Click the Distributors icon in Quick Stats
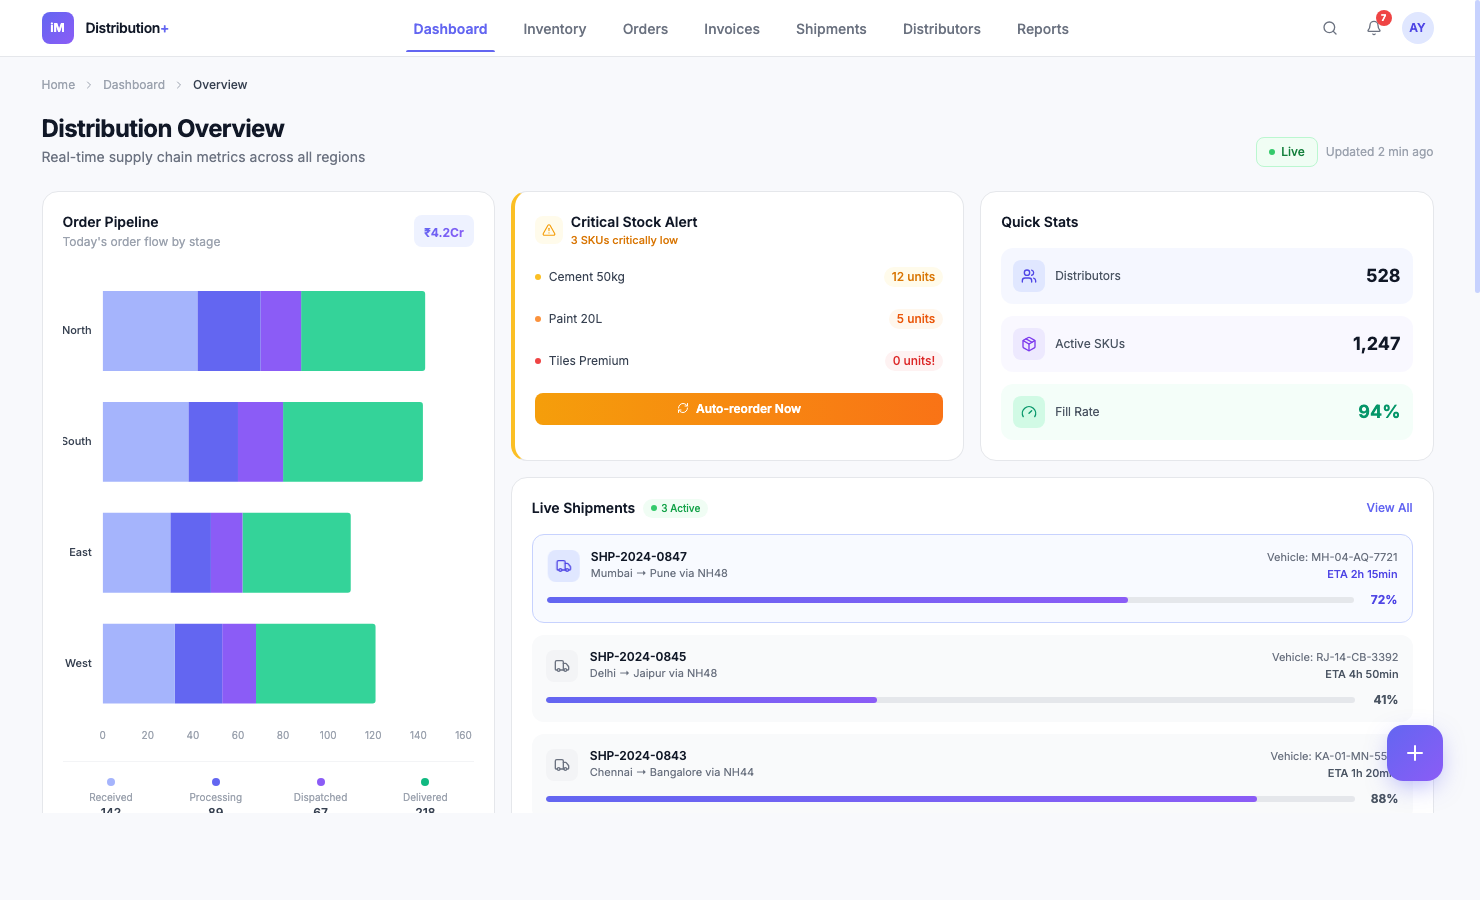The image size is (1480, 900). coord(1028,275)
